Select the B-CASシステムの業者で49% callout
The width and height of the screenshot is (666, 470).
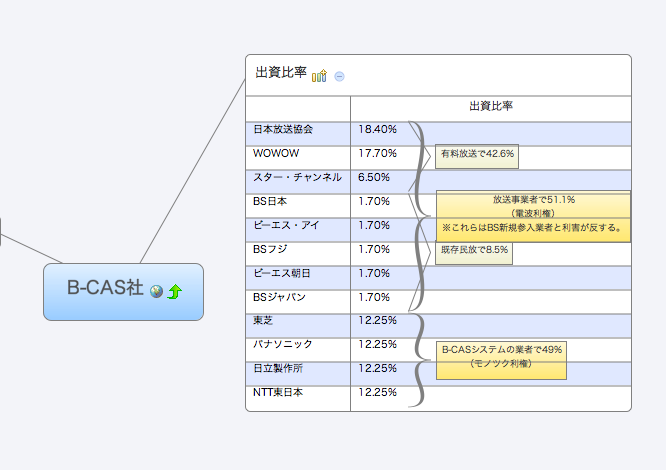coord(501,360)
